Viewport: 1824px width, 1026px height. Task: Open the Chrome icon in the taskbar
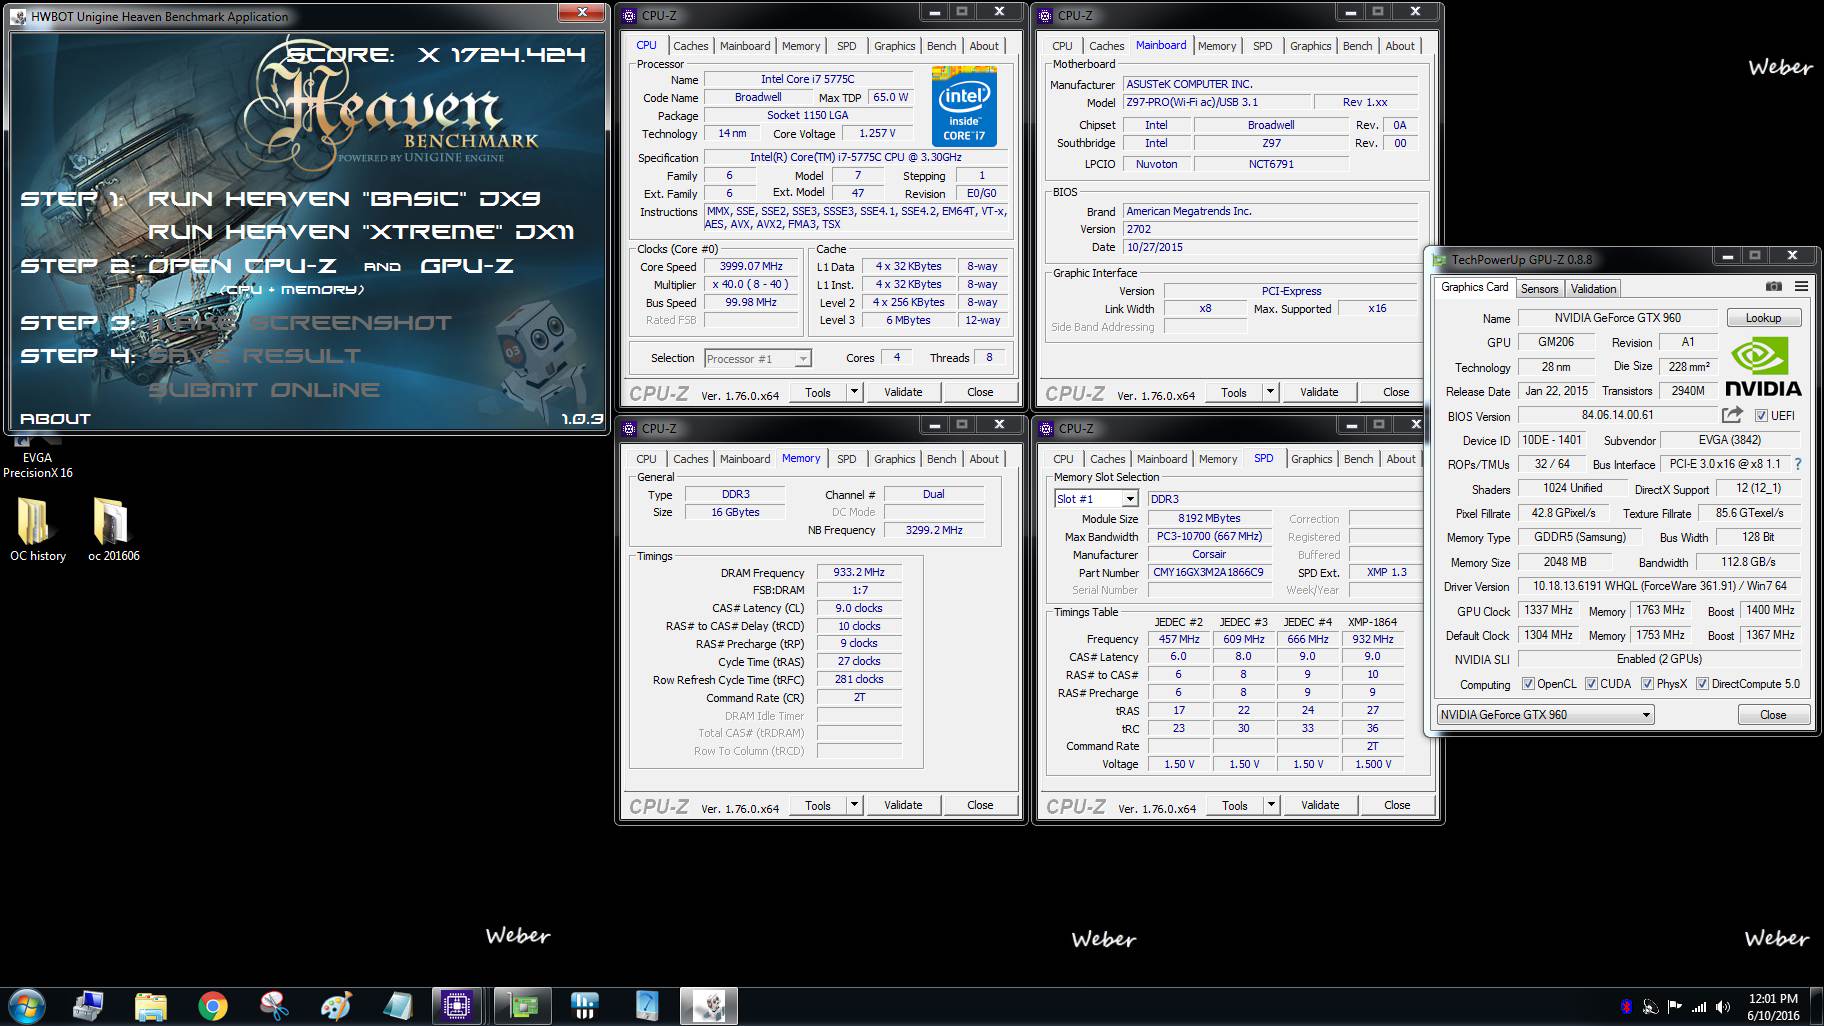(212, 1005)
